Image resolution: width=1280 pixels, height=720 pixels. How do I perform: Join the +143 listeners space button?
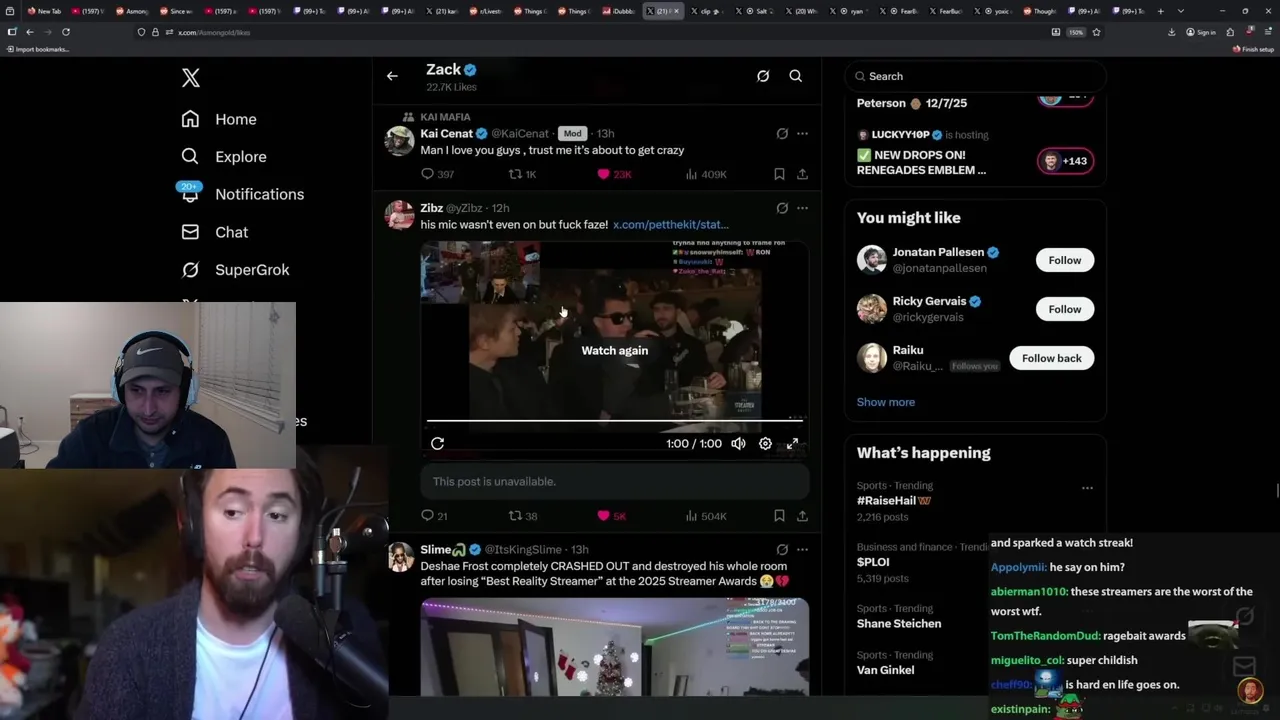[x=1065, y=161]
